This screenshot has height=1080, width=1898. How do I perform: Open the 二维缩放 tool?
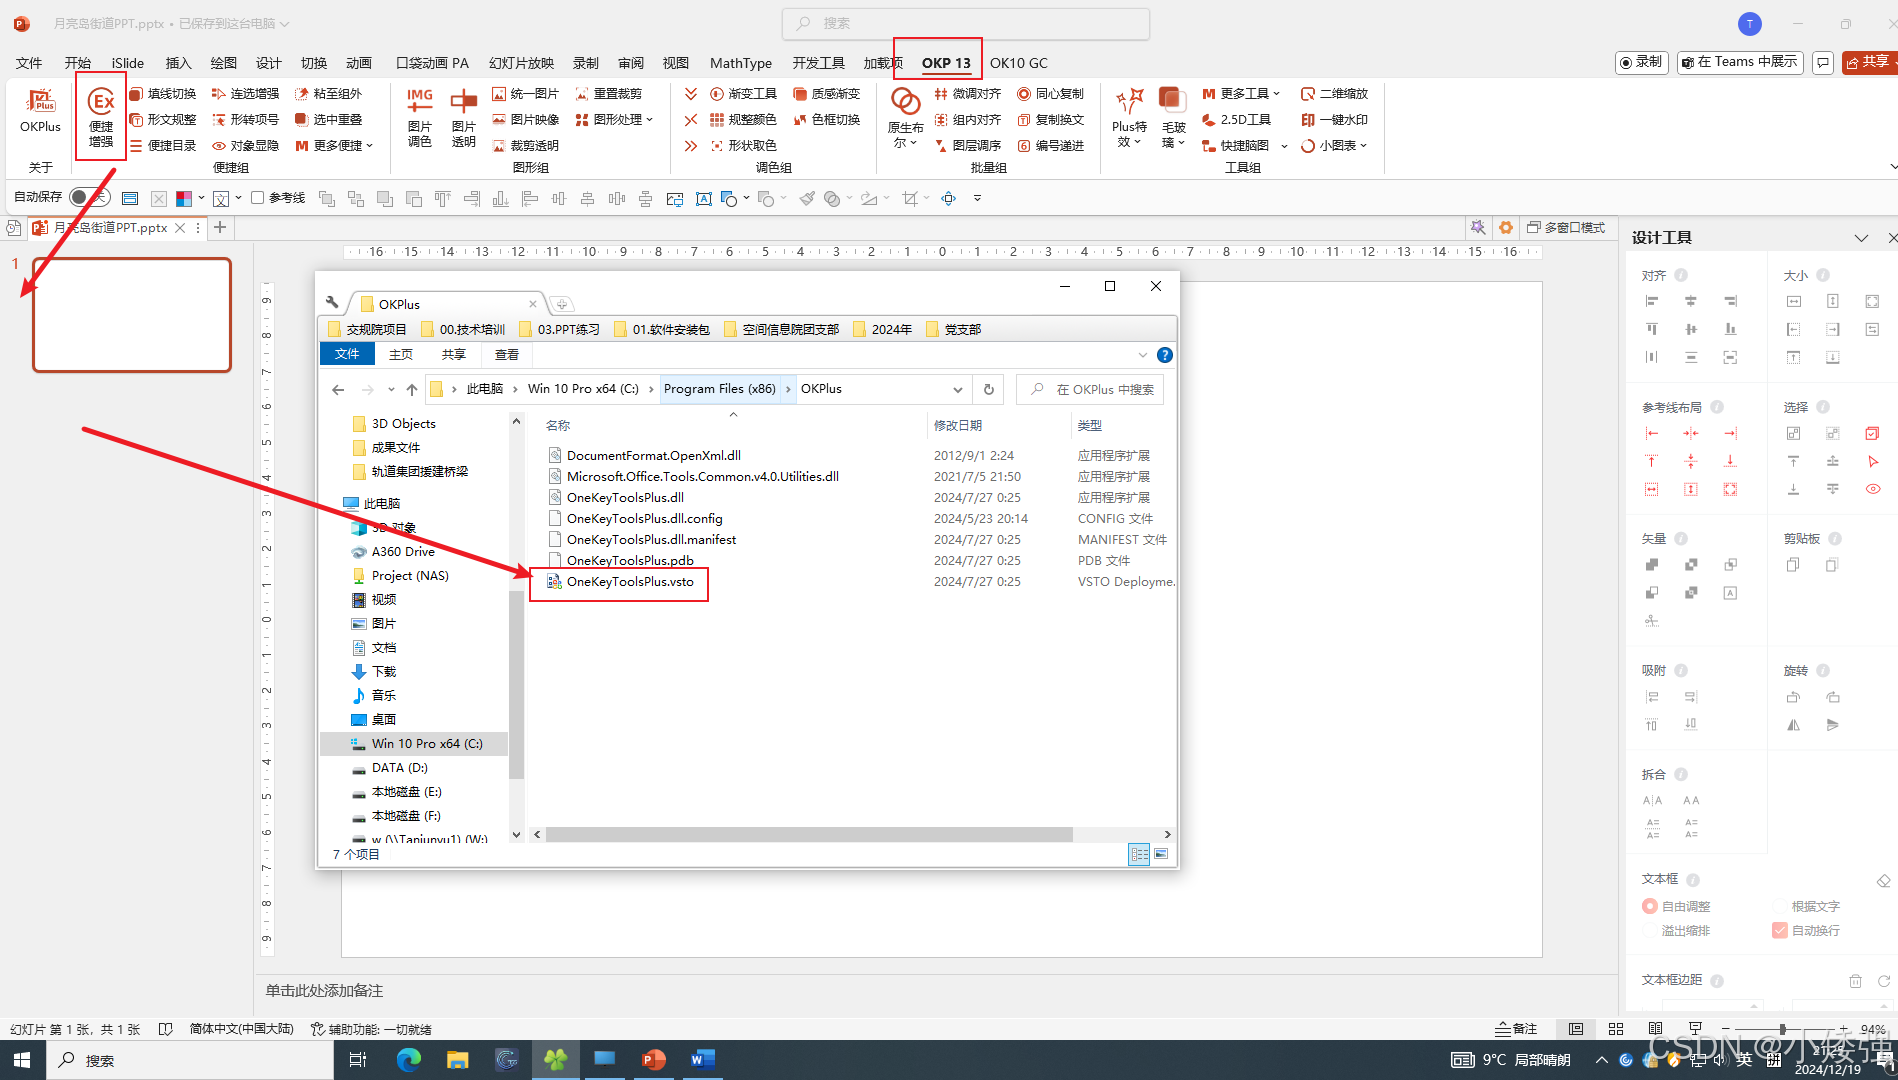(1334, 94)
